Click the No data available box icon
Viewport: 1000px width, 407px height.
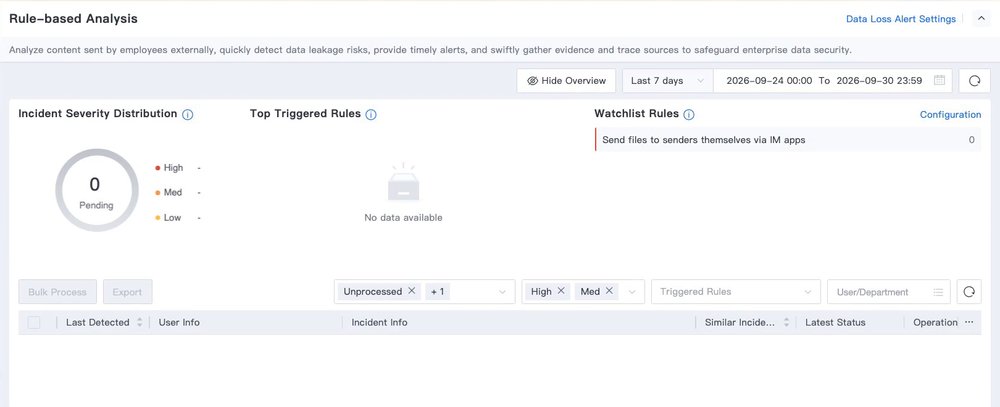point(403,183)
